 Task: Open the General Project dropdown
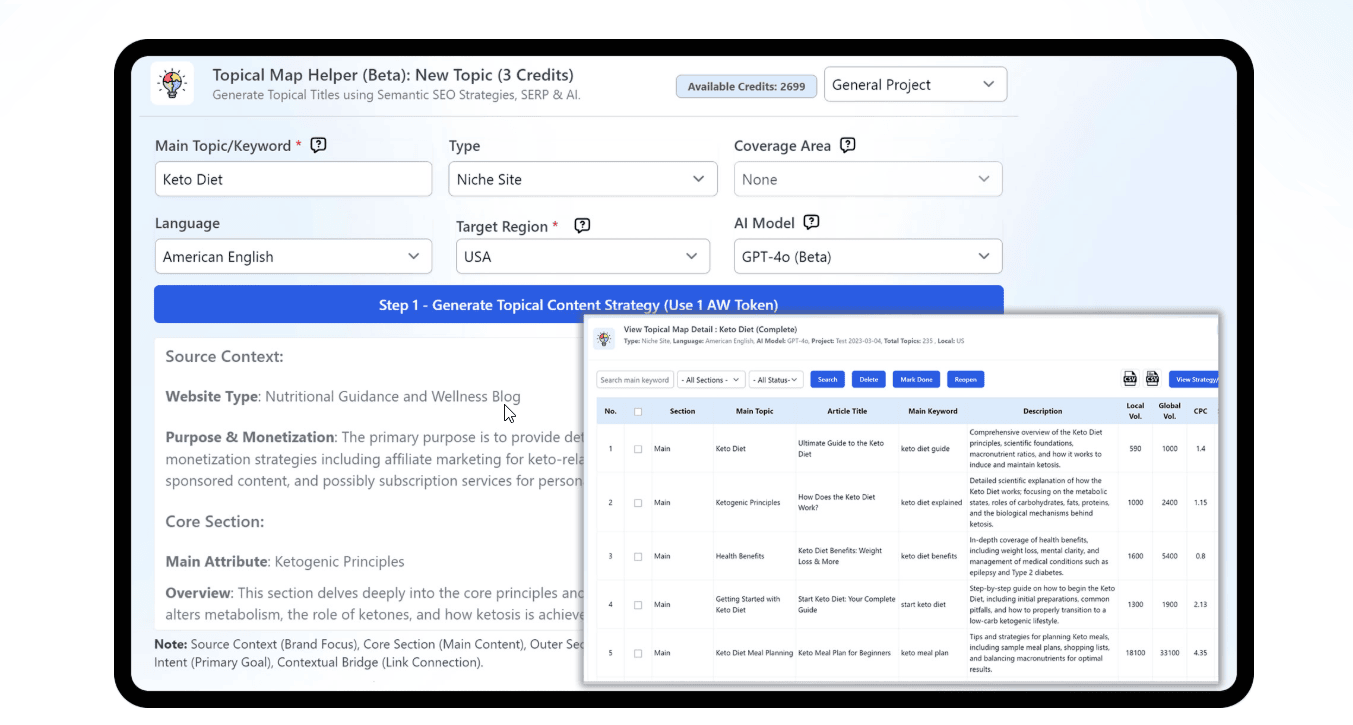[914, 85]
